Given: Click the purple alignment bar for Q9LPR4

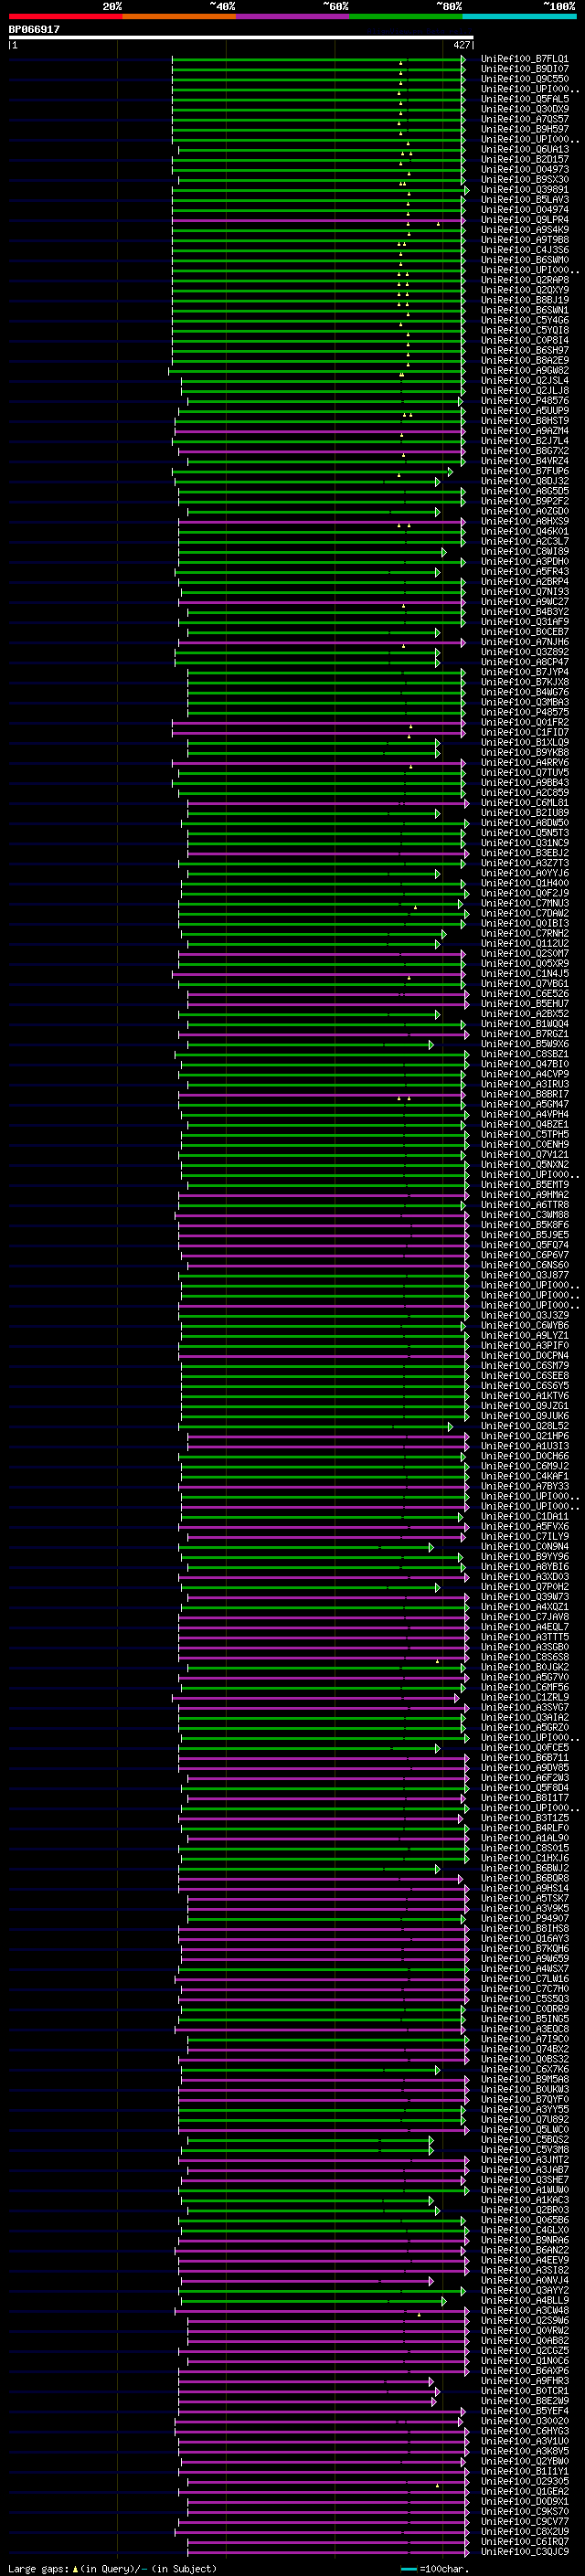Looking at the screenshot, I should tap(318, 220).
